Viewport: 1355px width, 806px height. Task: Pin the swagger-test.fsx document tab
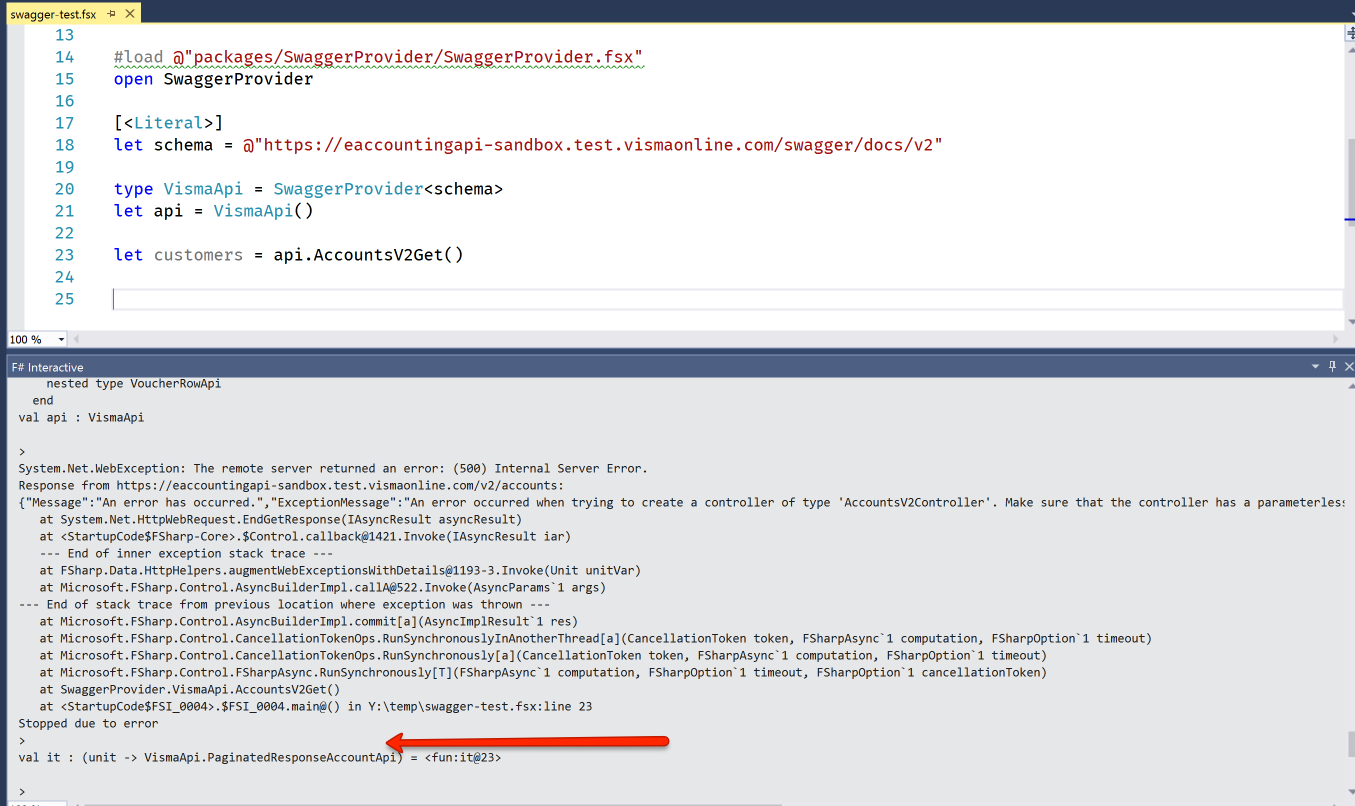[113, 15]
